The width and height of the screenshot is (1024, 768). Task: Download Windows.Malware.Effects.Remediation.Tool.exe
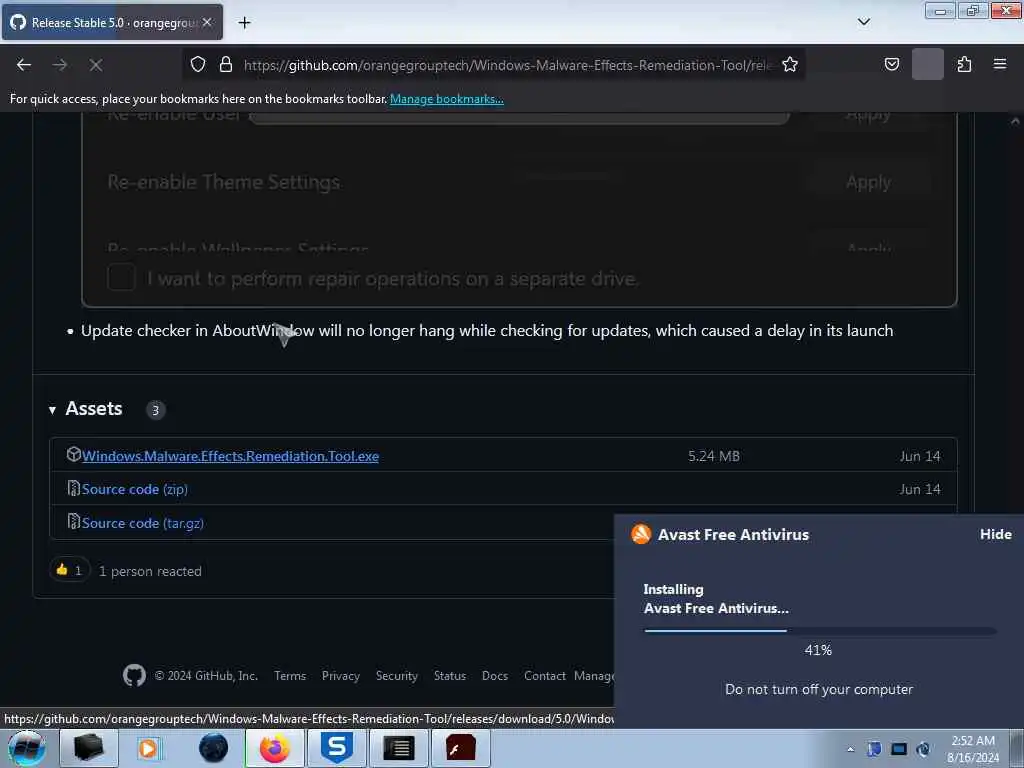pyautogui.click(x=230, y=456)
